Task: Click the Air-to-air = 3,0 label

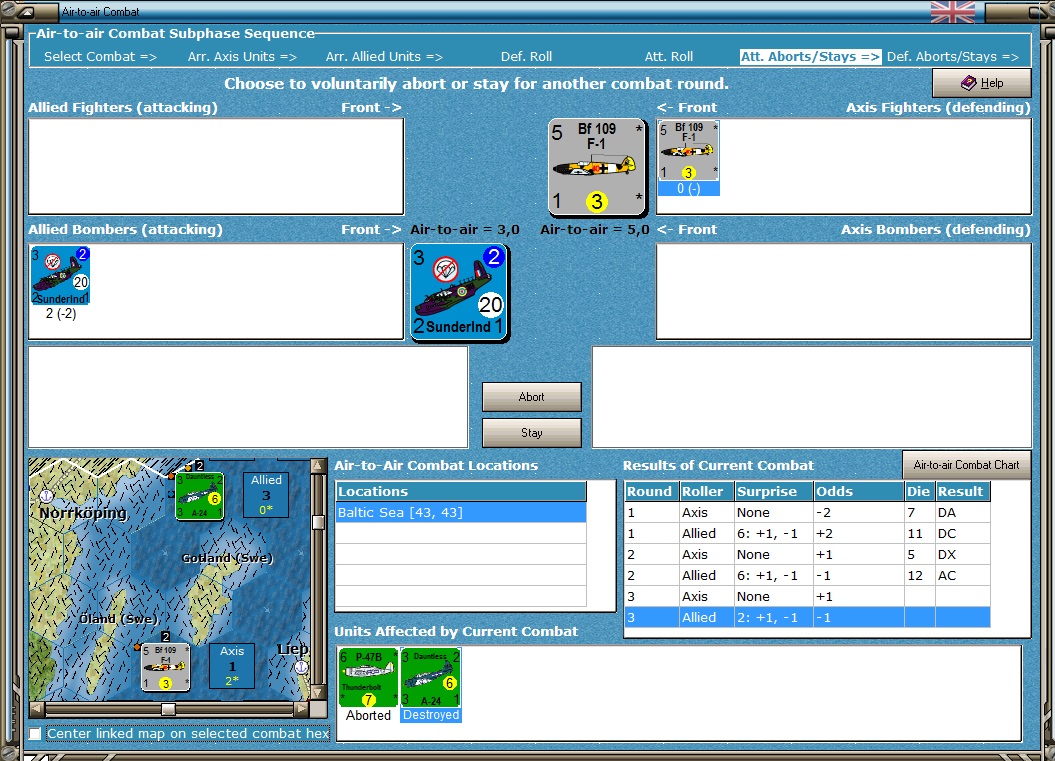Action: (x=465, y=229)
